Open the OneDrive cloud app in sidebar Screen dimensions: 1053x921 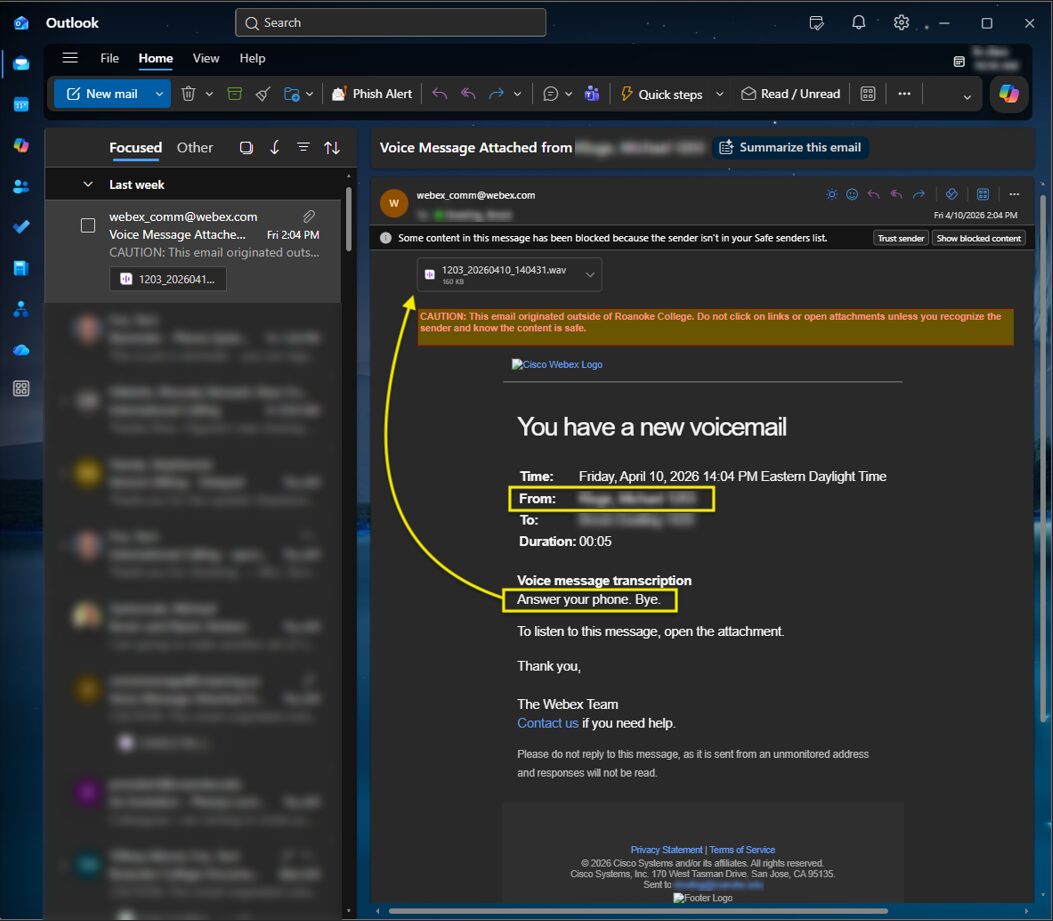coord(21,349)
